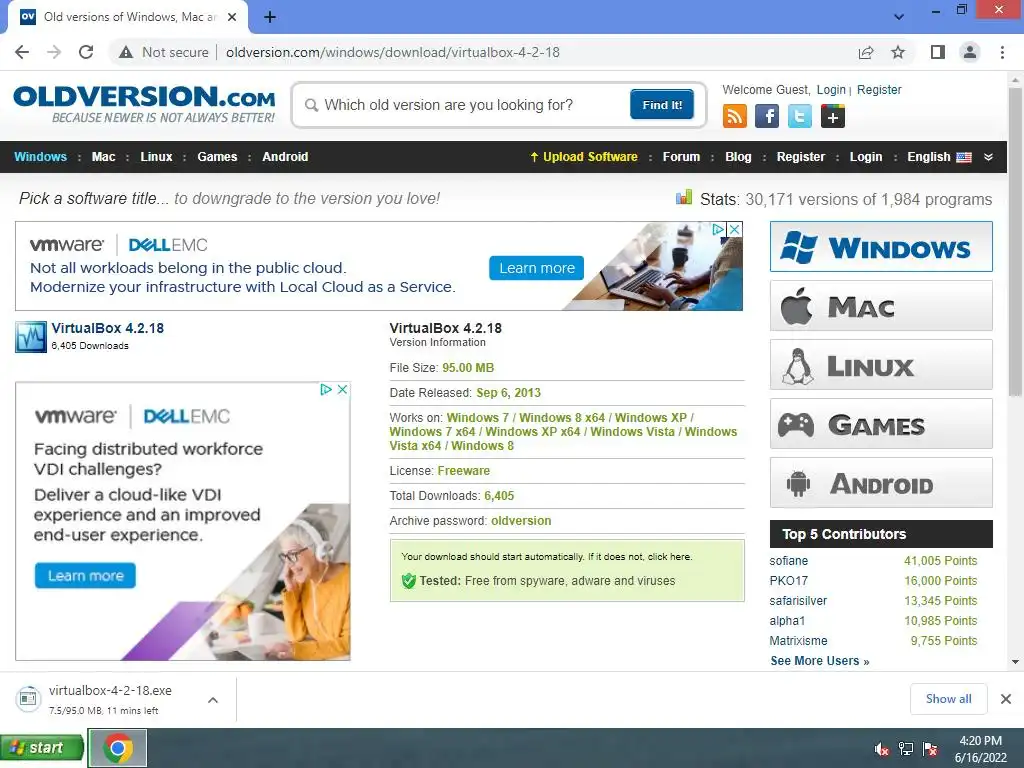1024x768 pixels.
Task: Click the stats bar chart icon
Action: pyautogui.click(x=684, y=197)
